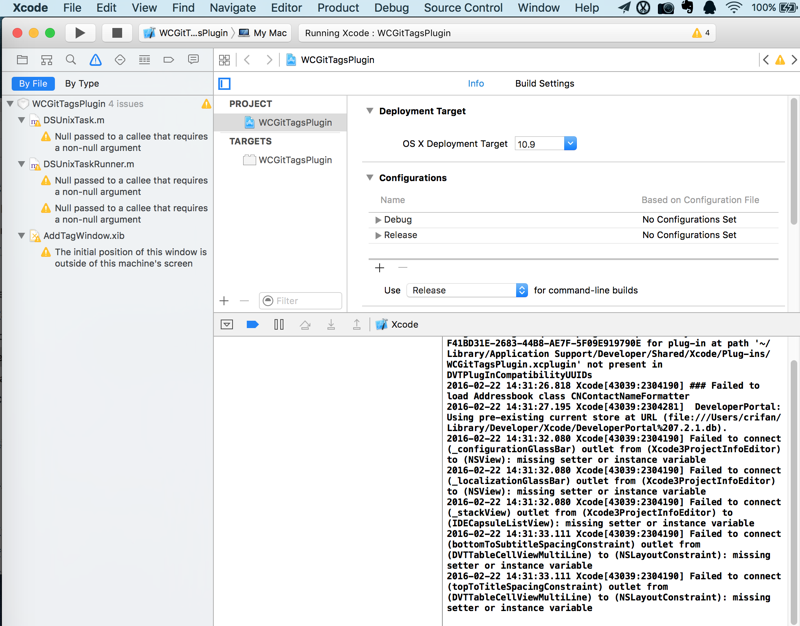The height and width of the screenshot is (626, 800).
Task: Click the Step out debug icon
Action: [357, 324]
